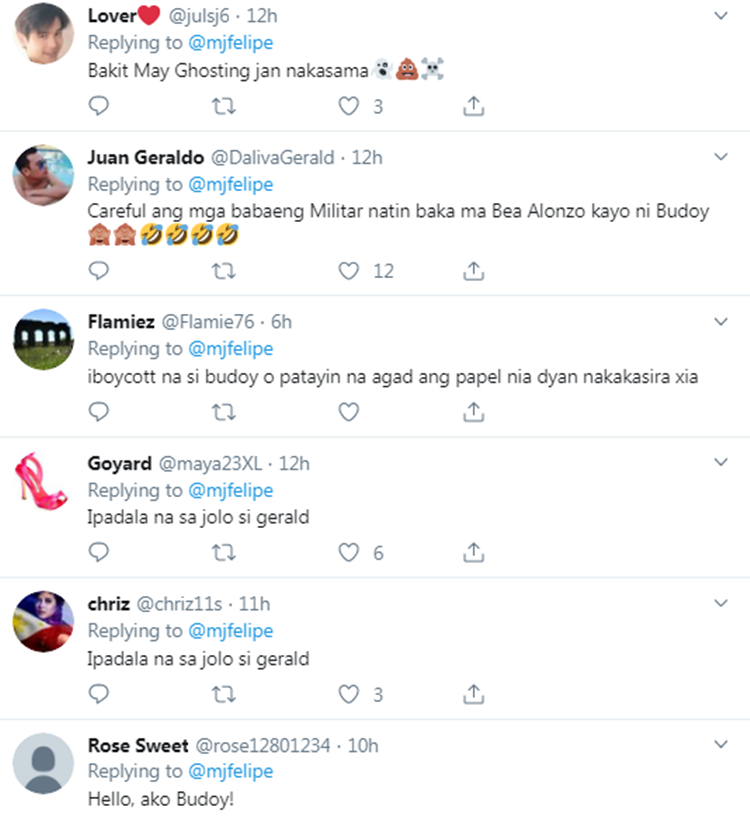Open more options chevron on Lover's tweet

[720, 16]
